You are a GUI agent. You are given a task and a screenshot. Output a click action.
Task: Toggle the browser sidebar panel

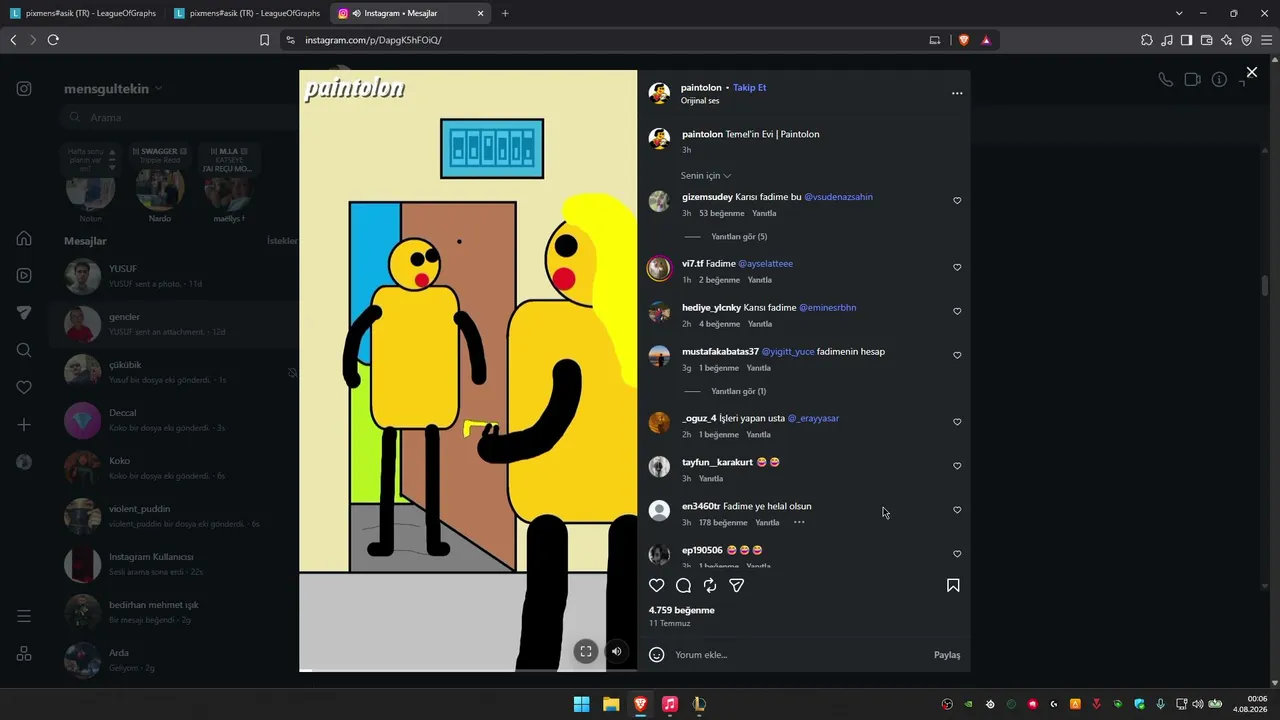[x=1186, y=40]
